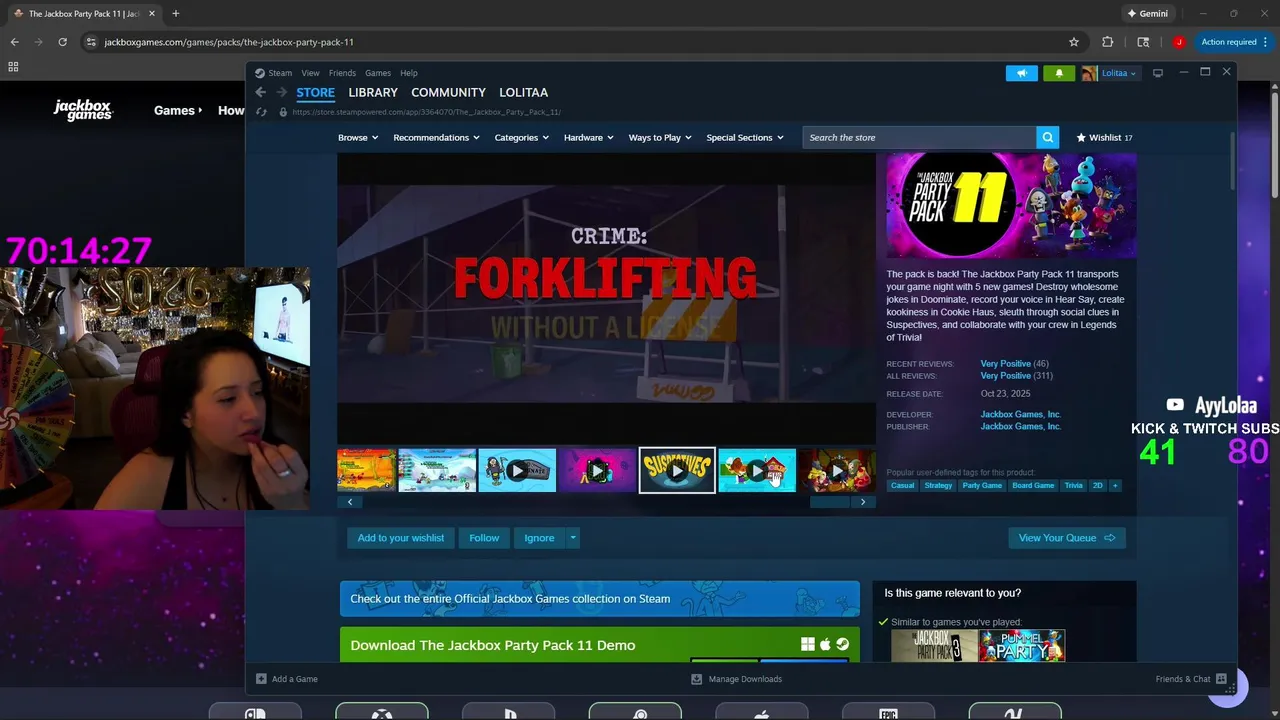Open Manage Downloads in Steam footer

coord(737,679)
